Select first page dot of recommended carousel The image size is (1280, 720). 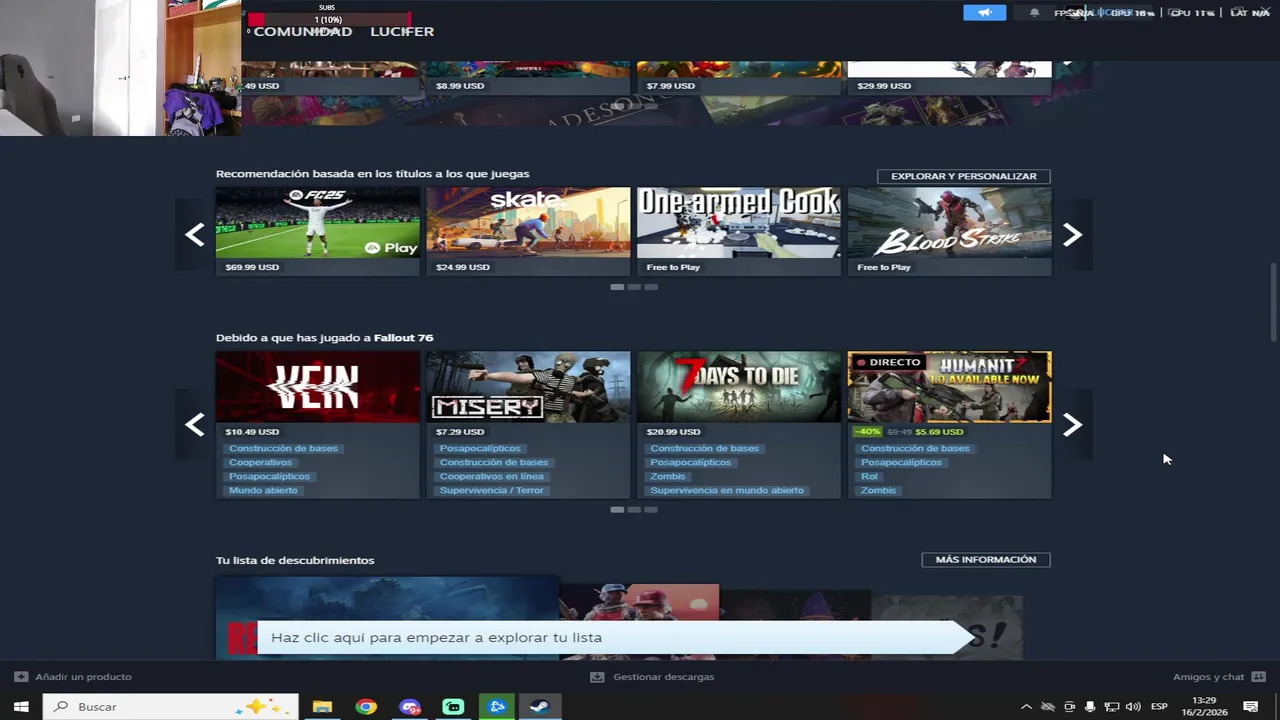click(617, 287)
